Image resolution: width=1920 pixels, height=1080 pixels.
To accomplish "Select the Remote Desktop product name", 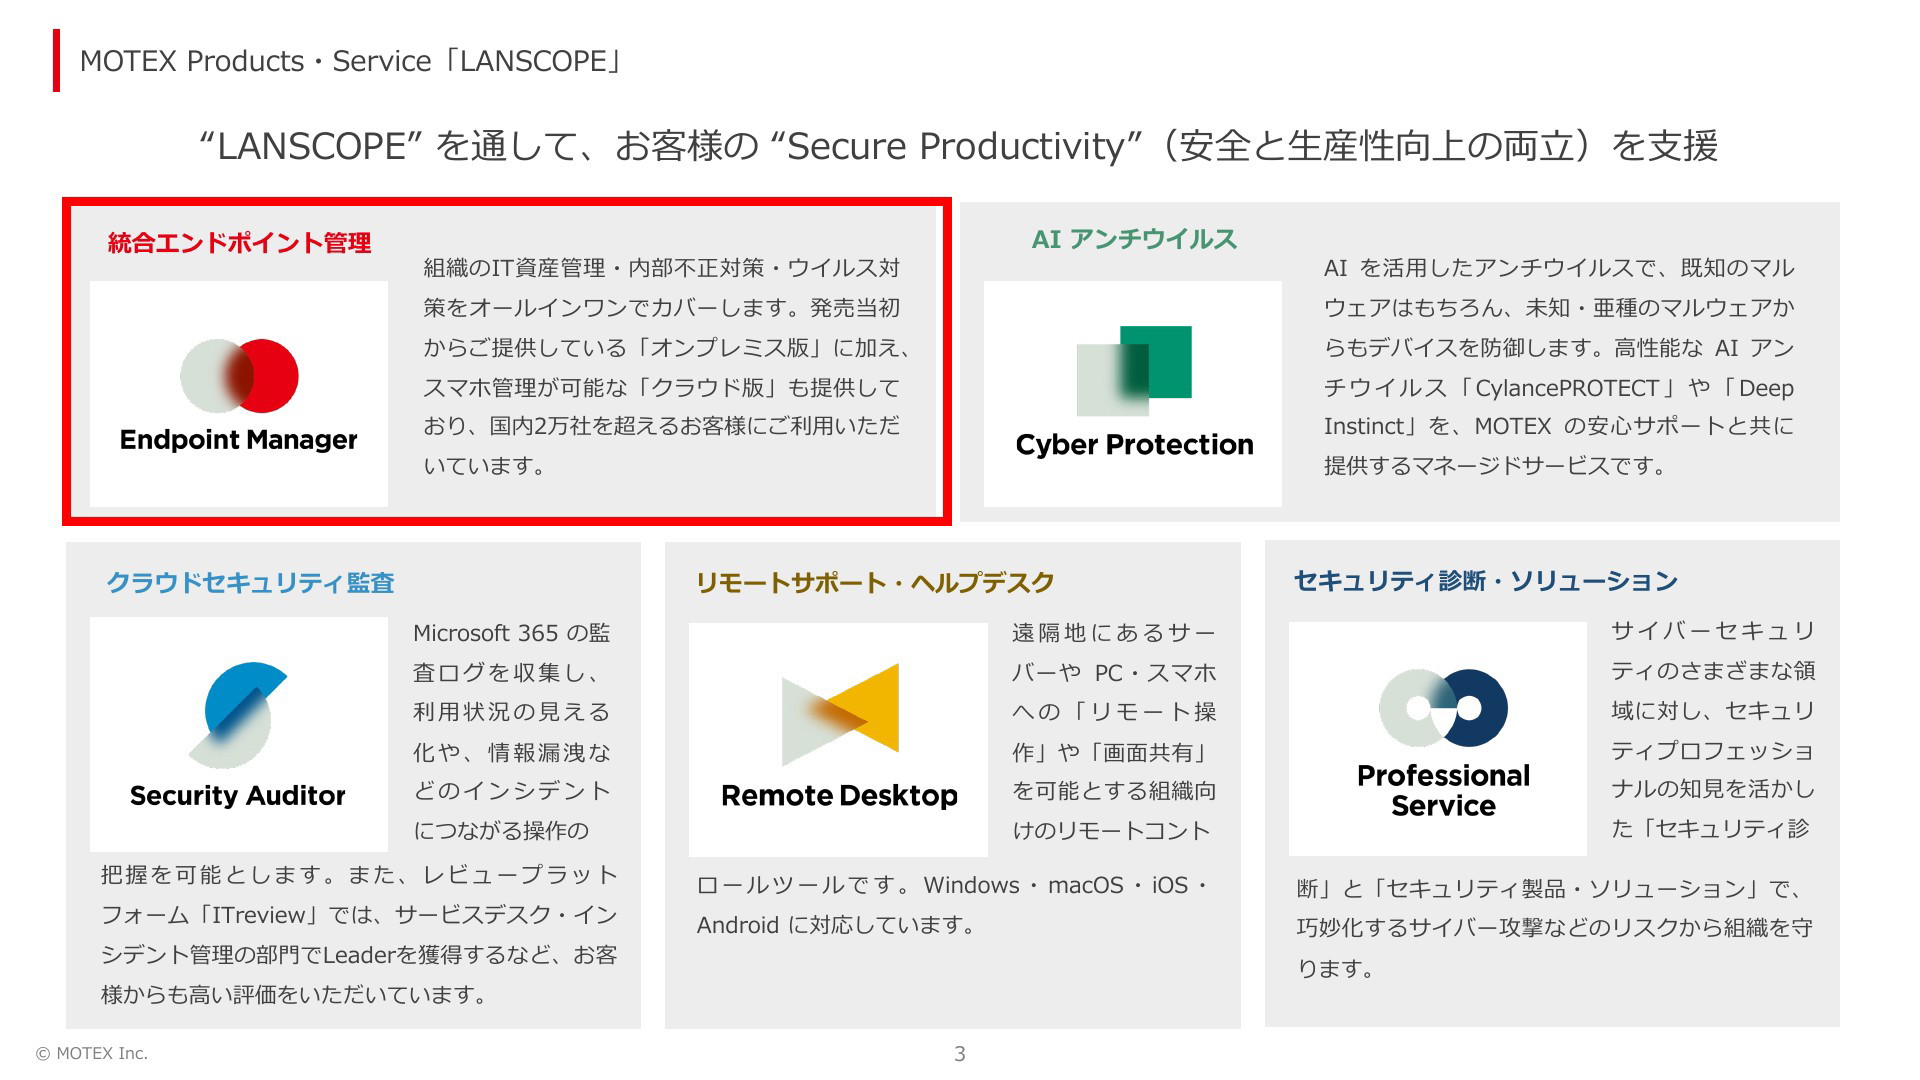I will pos(840,796).
